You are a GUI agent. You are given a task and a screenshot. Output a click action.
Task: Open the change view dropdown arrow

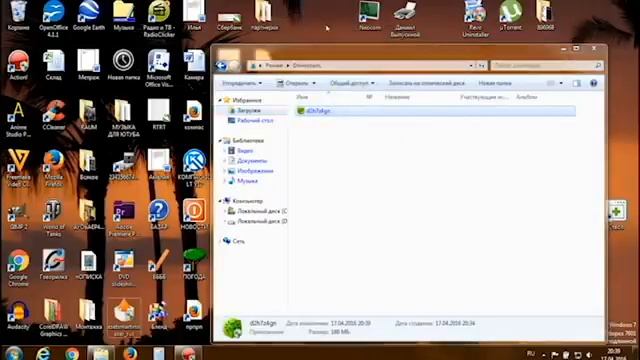561,83
